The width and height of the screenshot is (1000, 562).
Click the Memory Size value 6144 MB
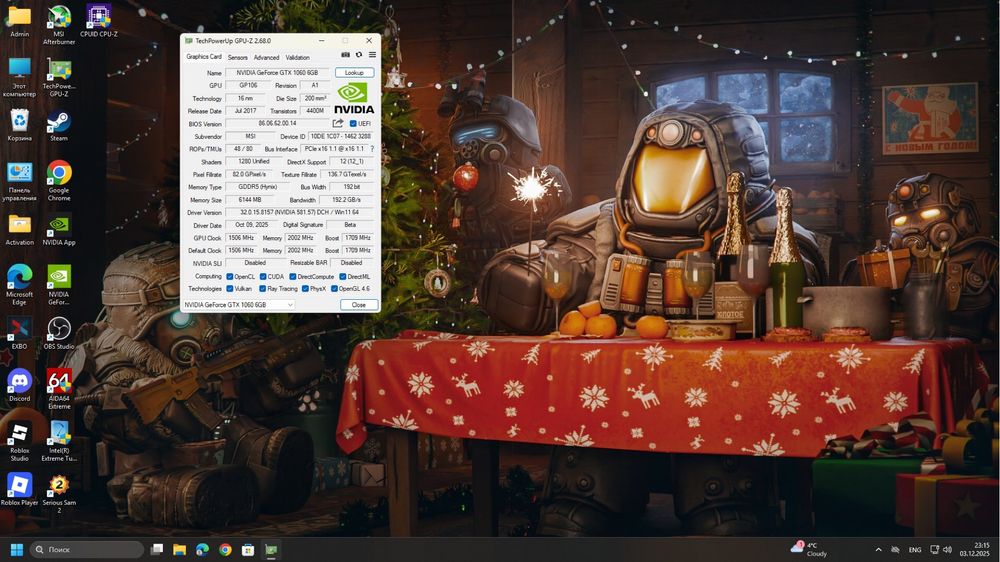pyautogui.click(x=250, y=200)
